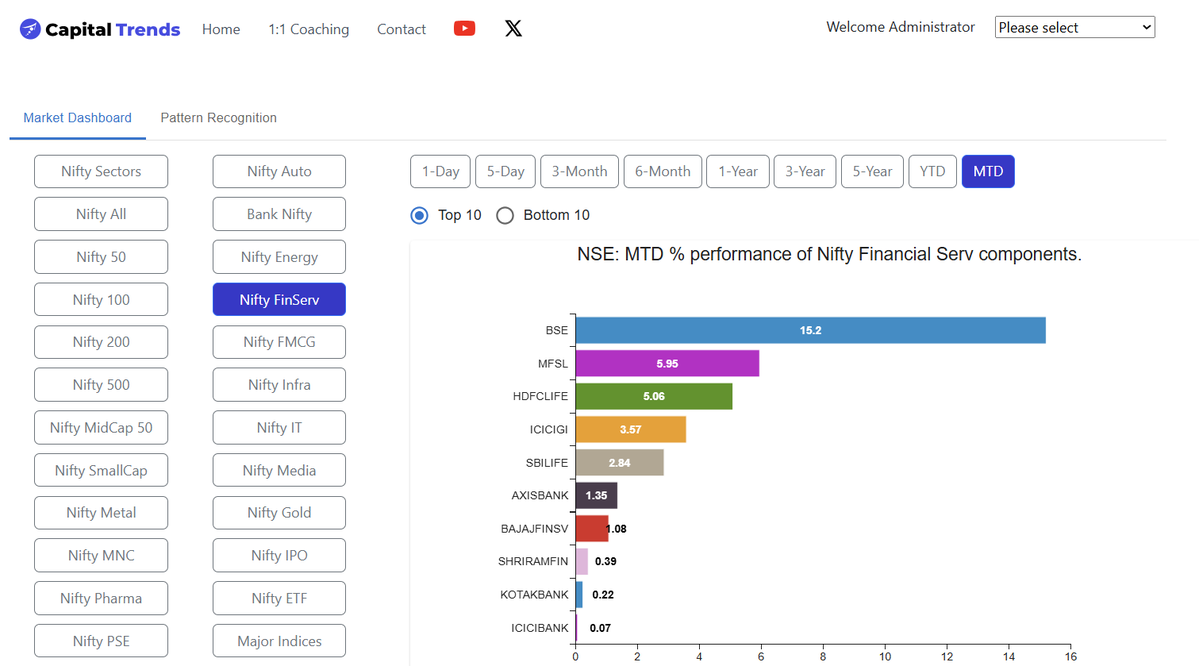Open the X social media icon
Image resolution: width=1199 pixels, height=666 pixels.
(513, 28)
